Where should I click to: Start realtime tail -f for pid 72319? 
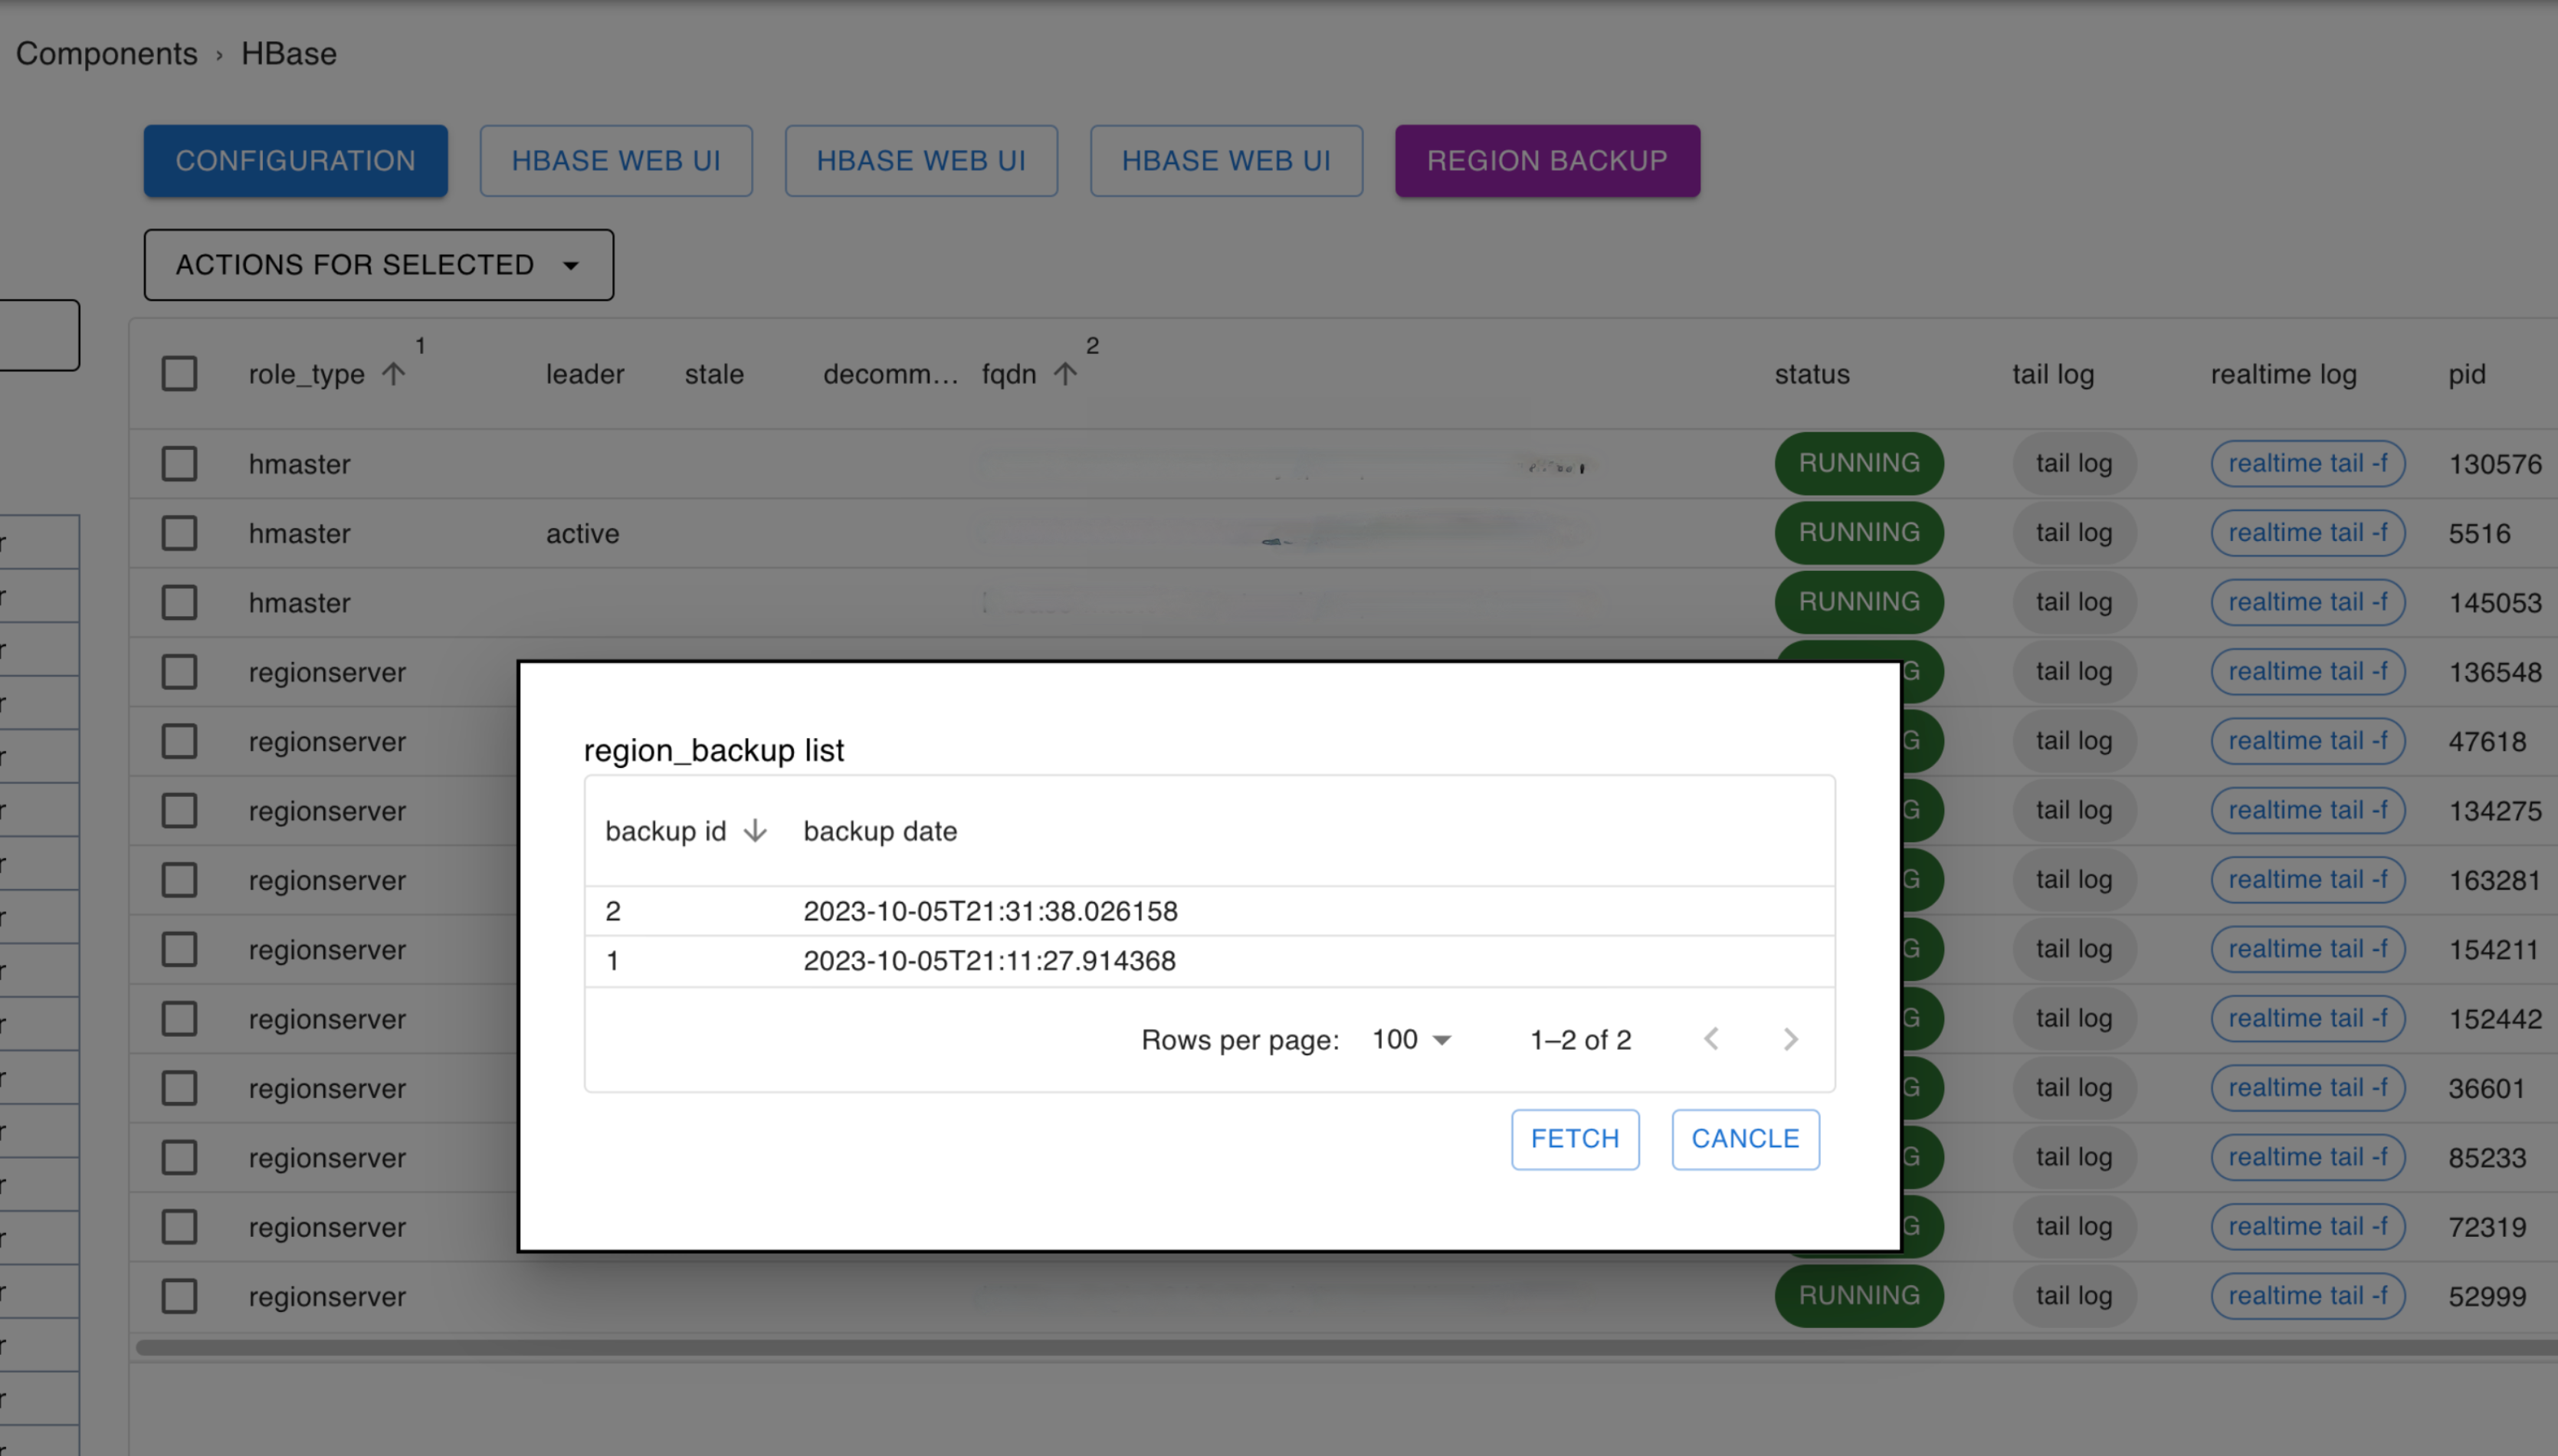pyautogui.click(x=2308, y=1226)
